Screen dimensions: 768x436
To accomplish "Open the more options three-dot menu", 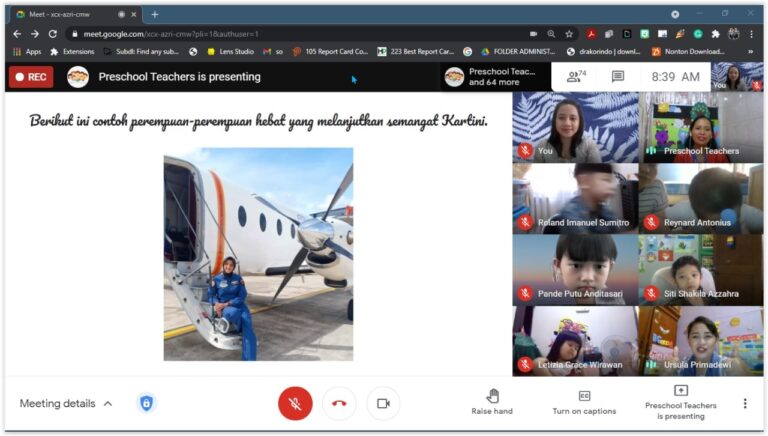I will (x=744, y=403).
